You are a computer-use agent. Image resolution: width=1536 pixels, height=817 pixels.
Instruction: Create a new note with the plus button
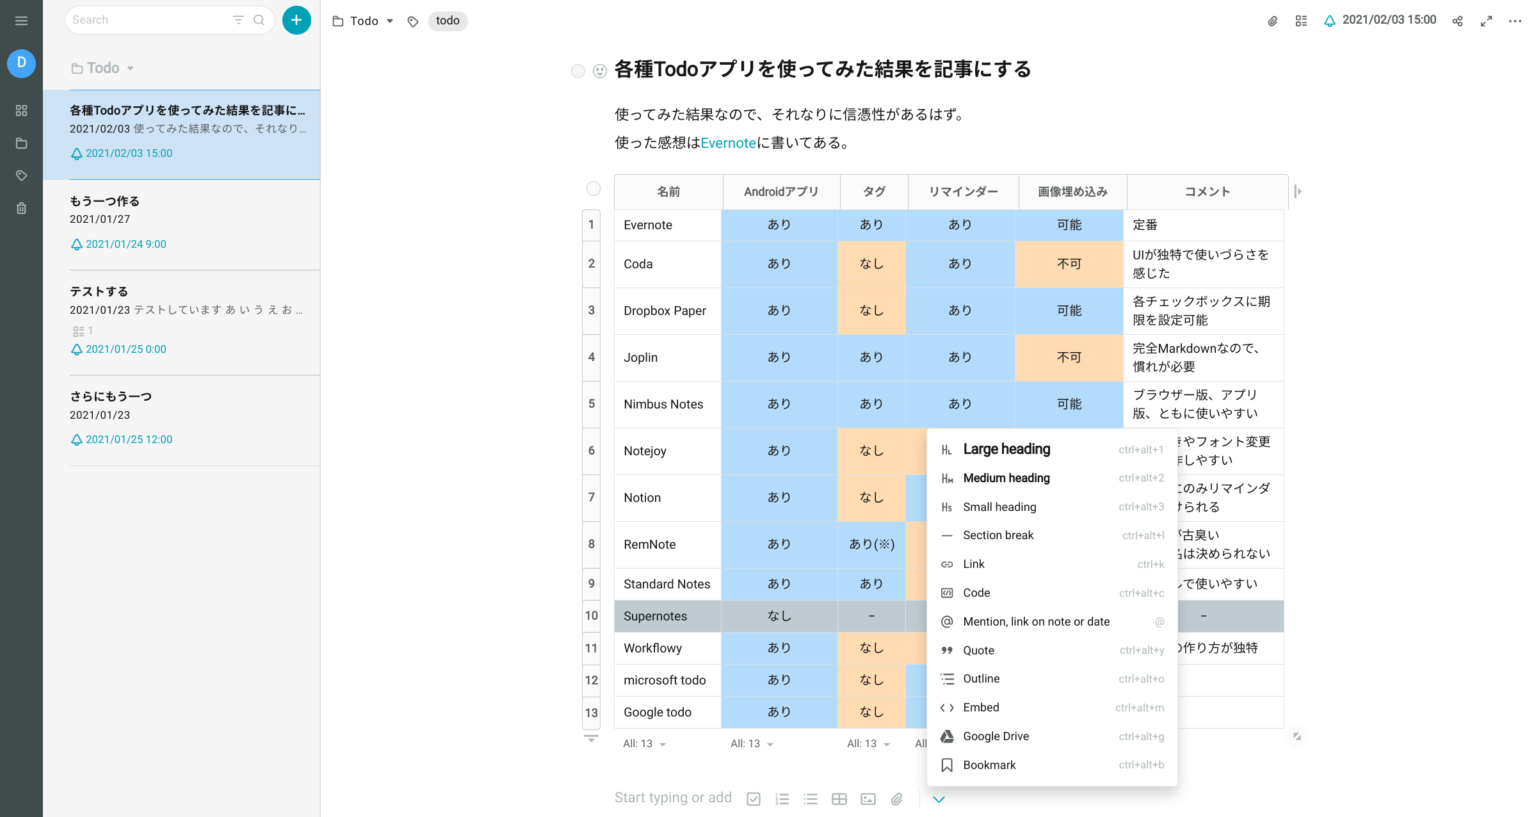pos(296,19)
